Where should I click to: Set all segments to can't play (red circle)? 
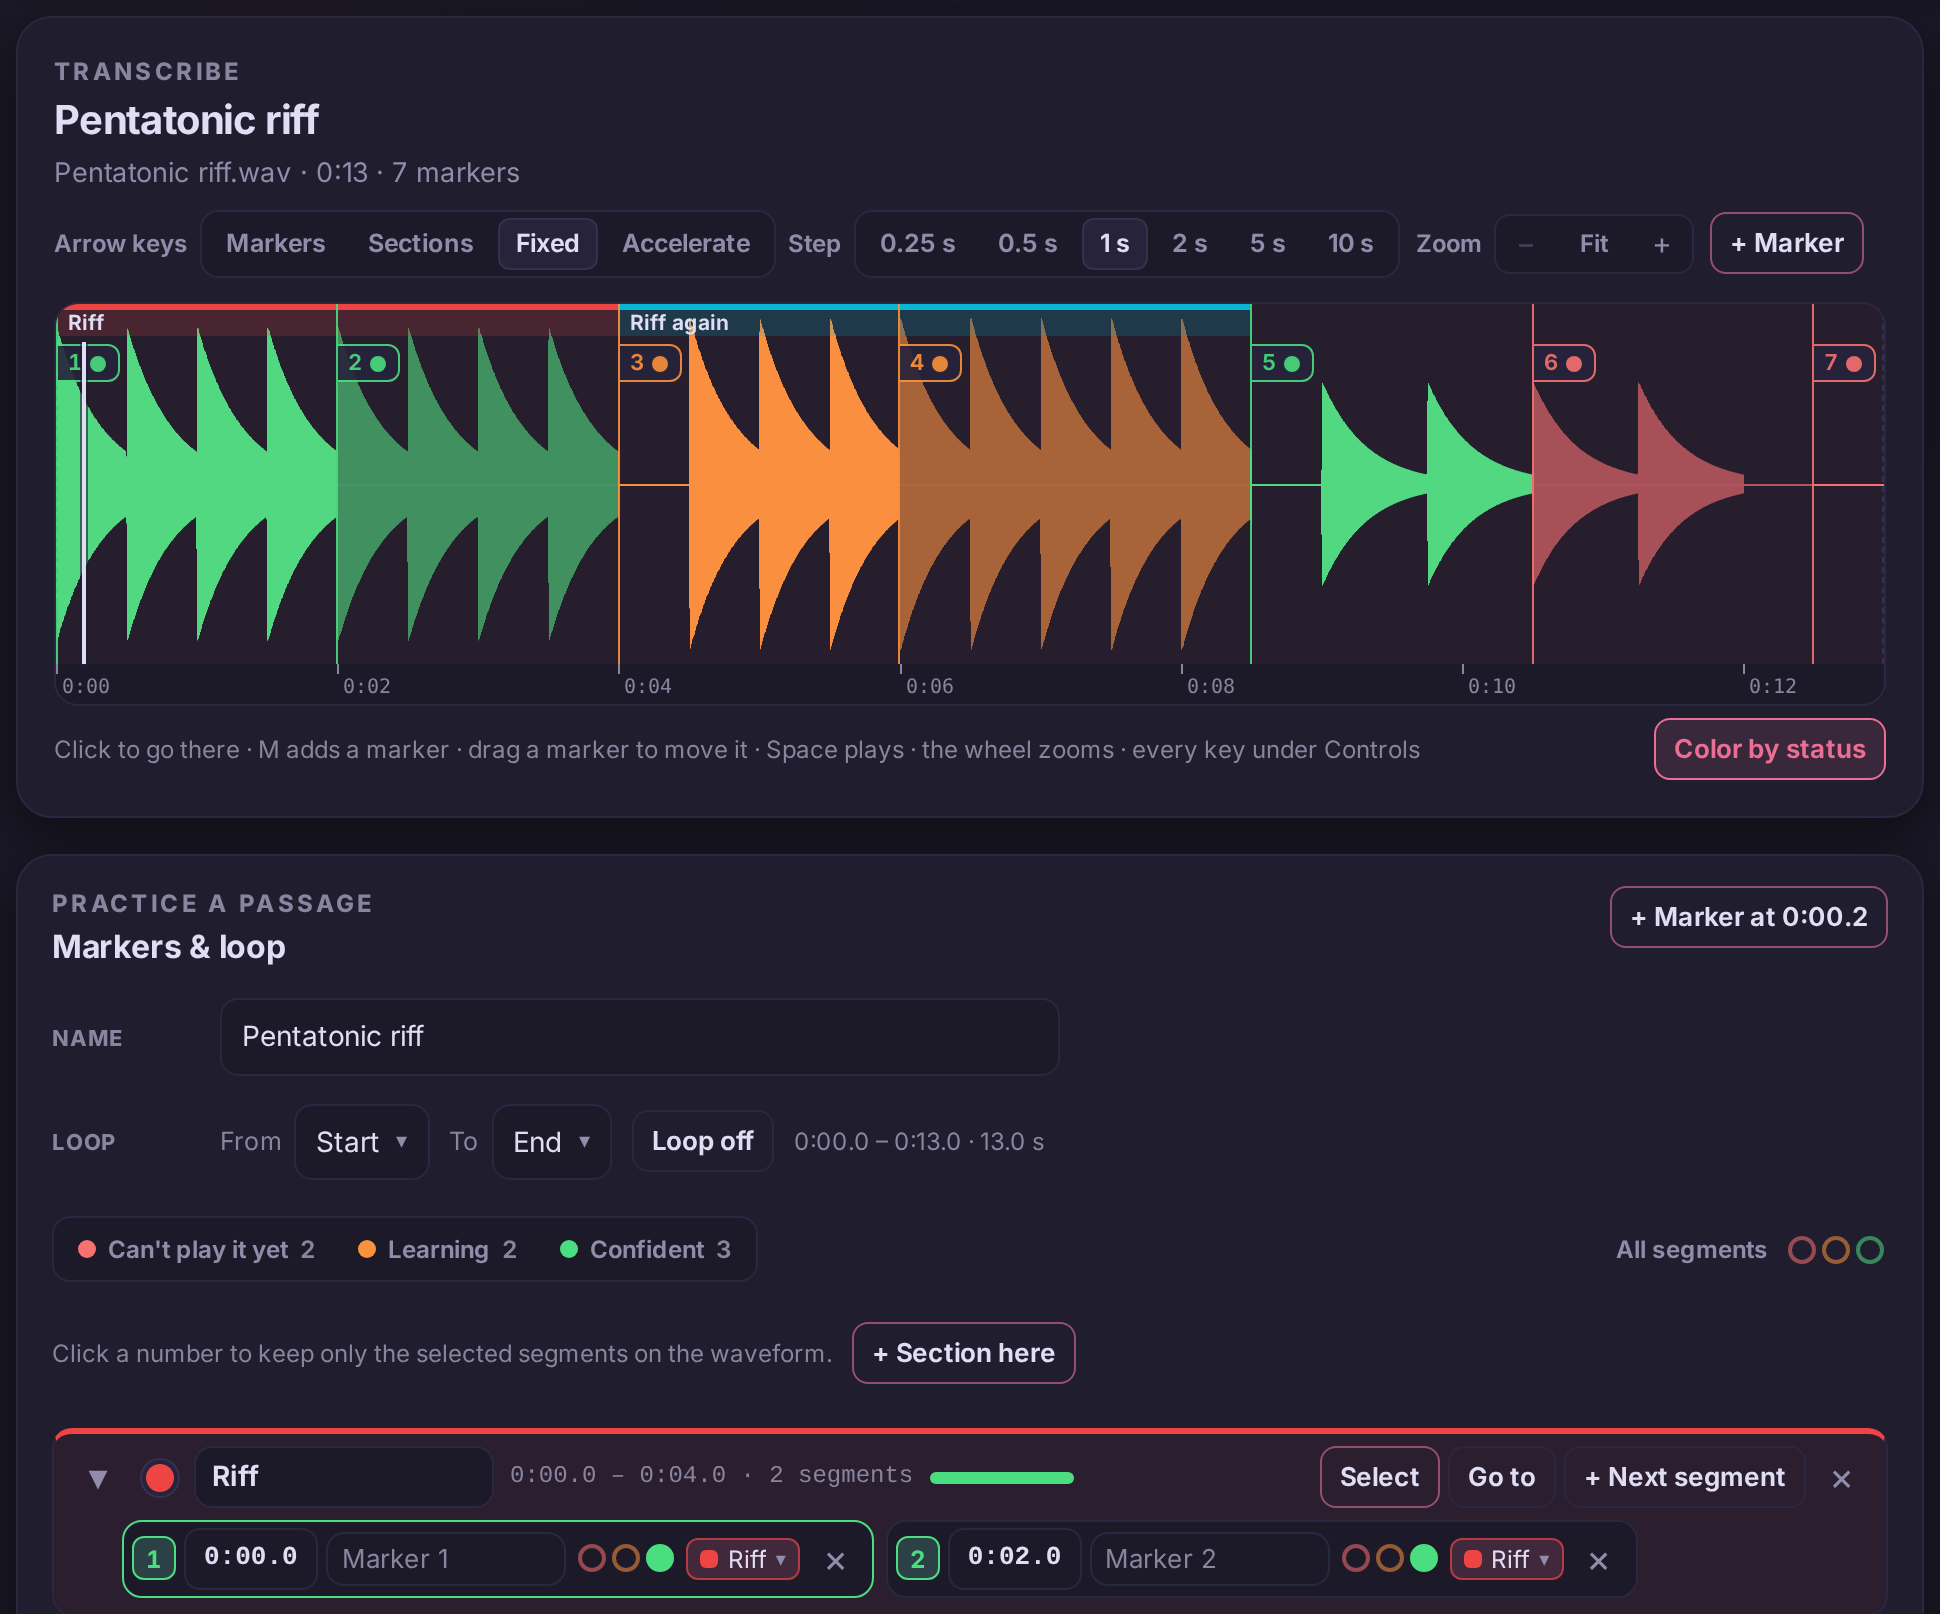click(1802, 1250)
